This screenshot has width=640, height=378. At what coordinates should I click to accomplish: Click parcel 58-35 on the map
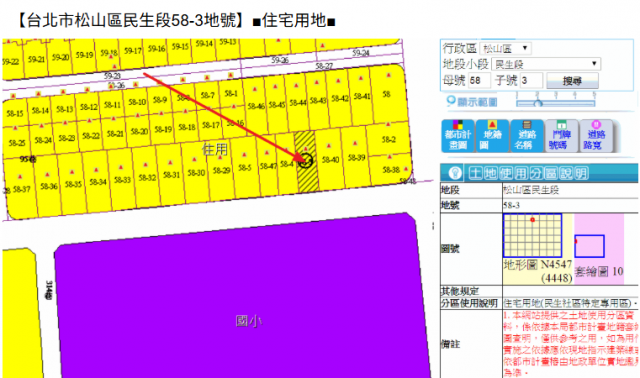[x=73, y=185]
